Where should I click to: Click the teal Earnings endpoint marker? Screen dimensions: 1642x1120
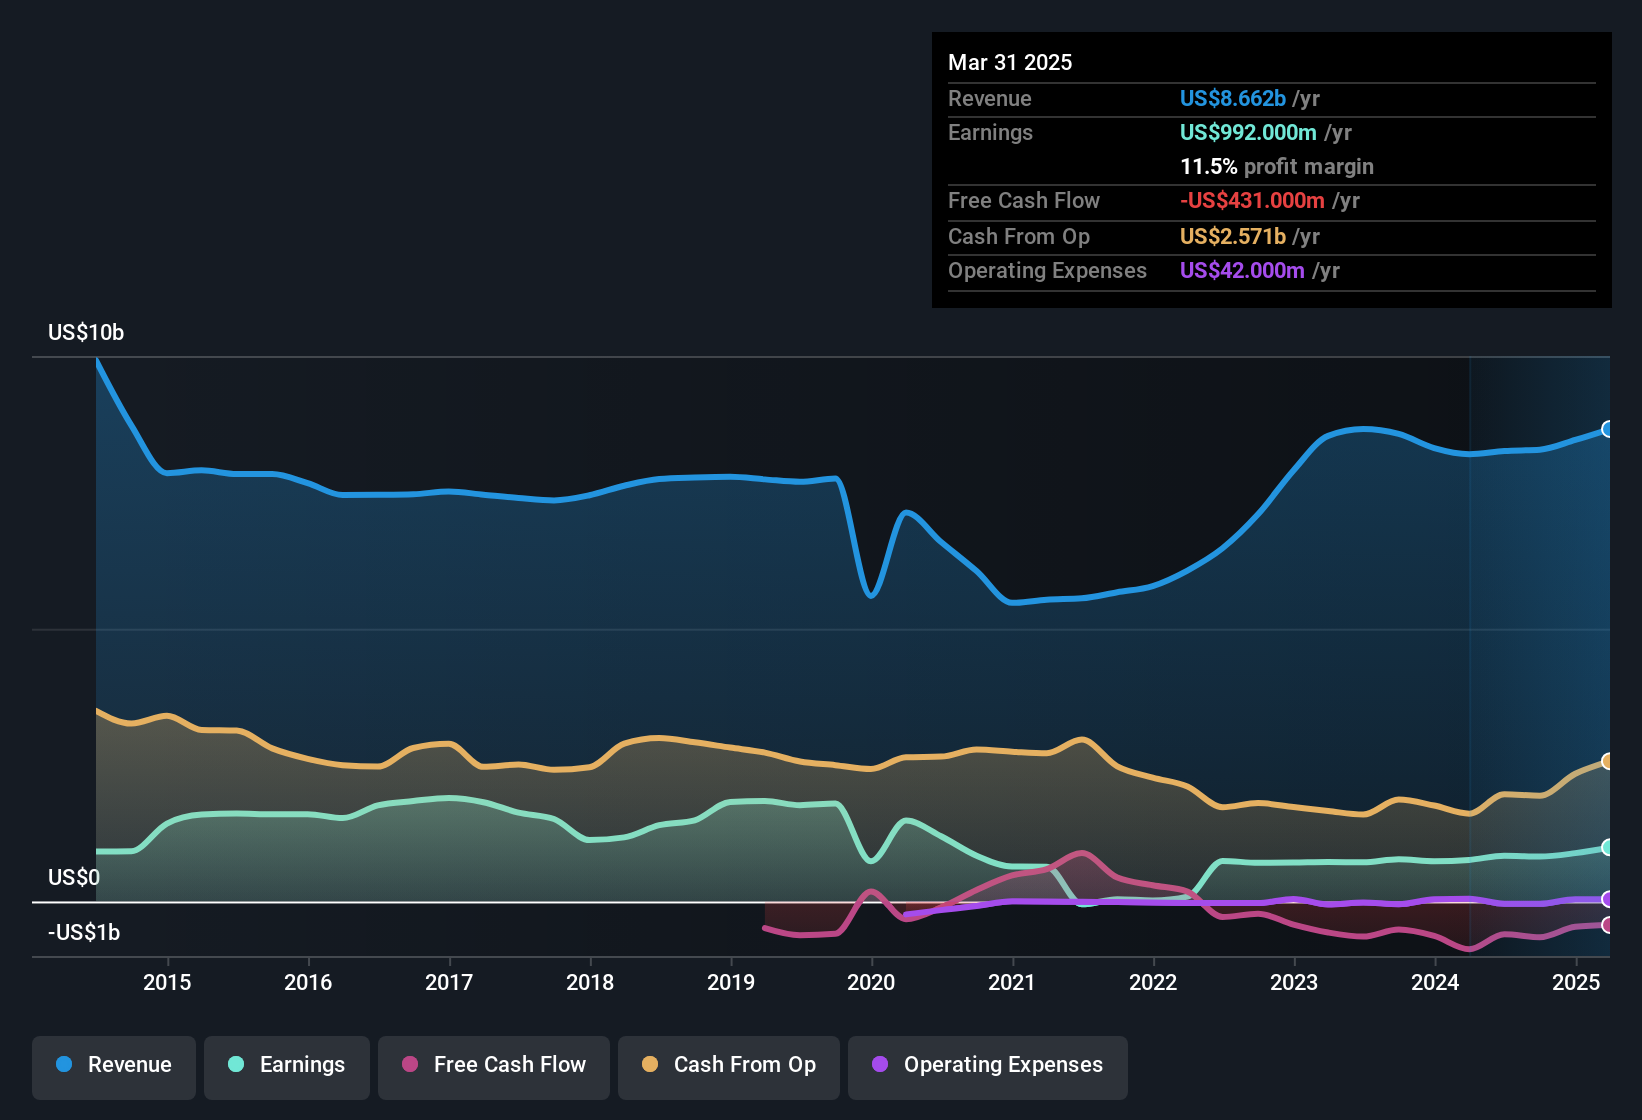click(x=1607, y=847)
